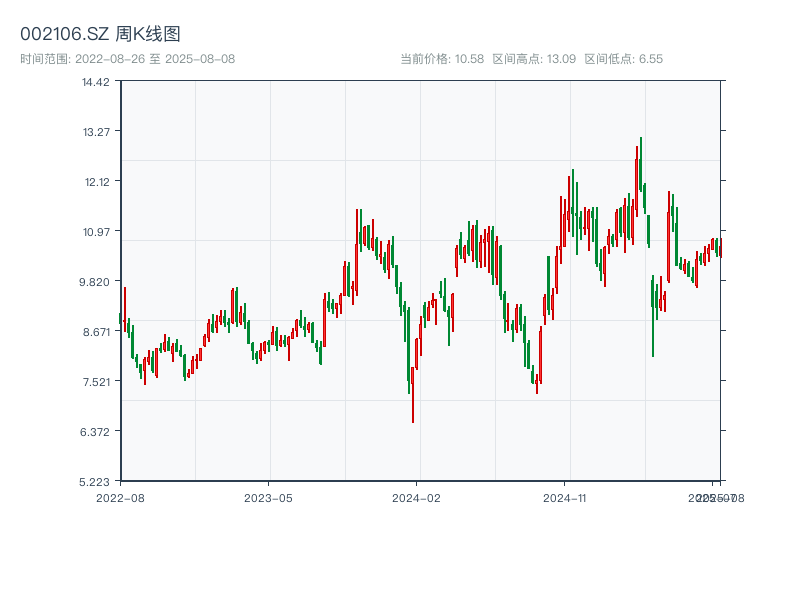
Task: Select the date range text 2022-08-26 至 2025-08-08
Action: pos(155,59)
